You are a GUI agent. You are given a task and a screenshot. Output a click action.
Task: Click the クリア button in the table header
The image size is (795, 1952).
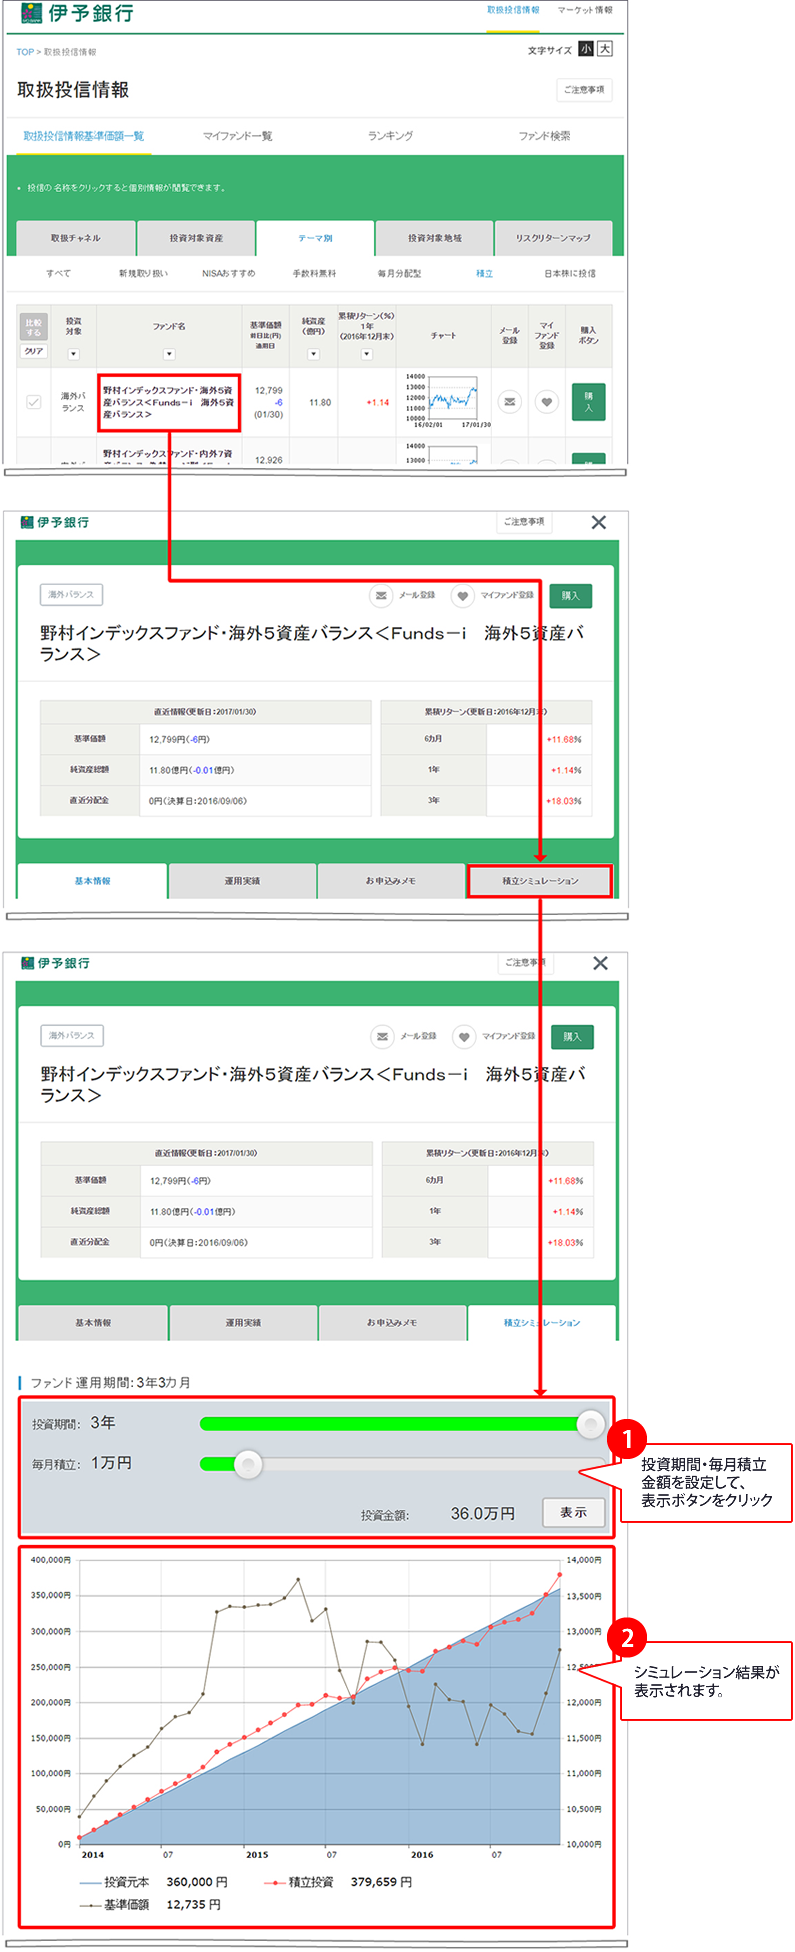coord(34,351)
